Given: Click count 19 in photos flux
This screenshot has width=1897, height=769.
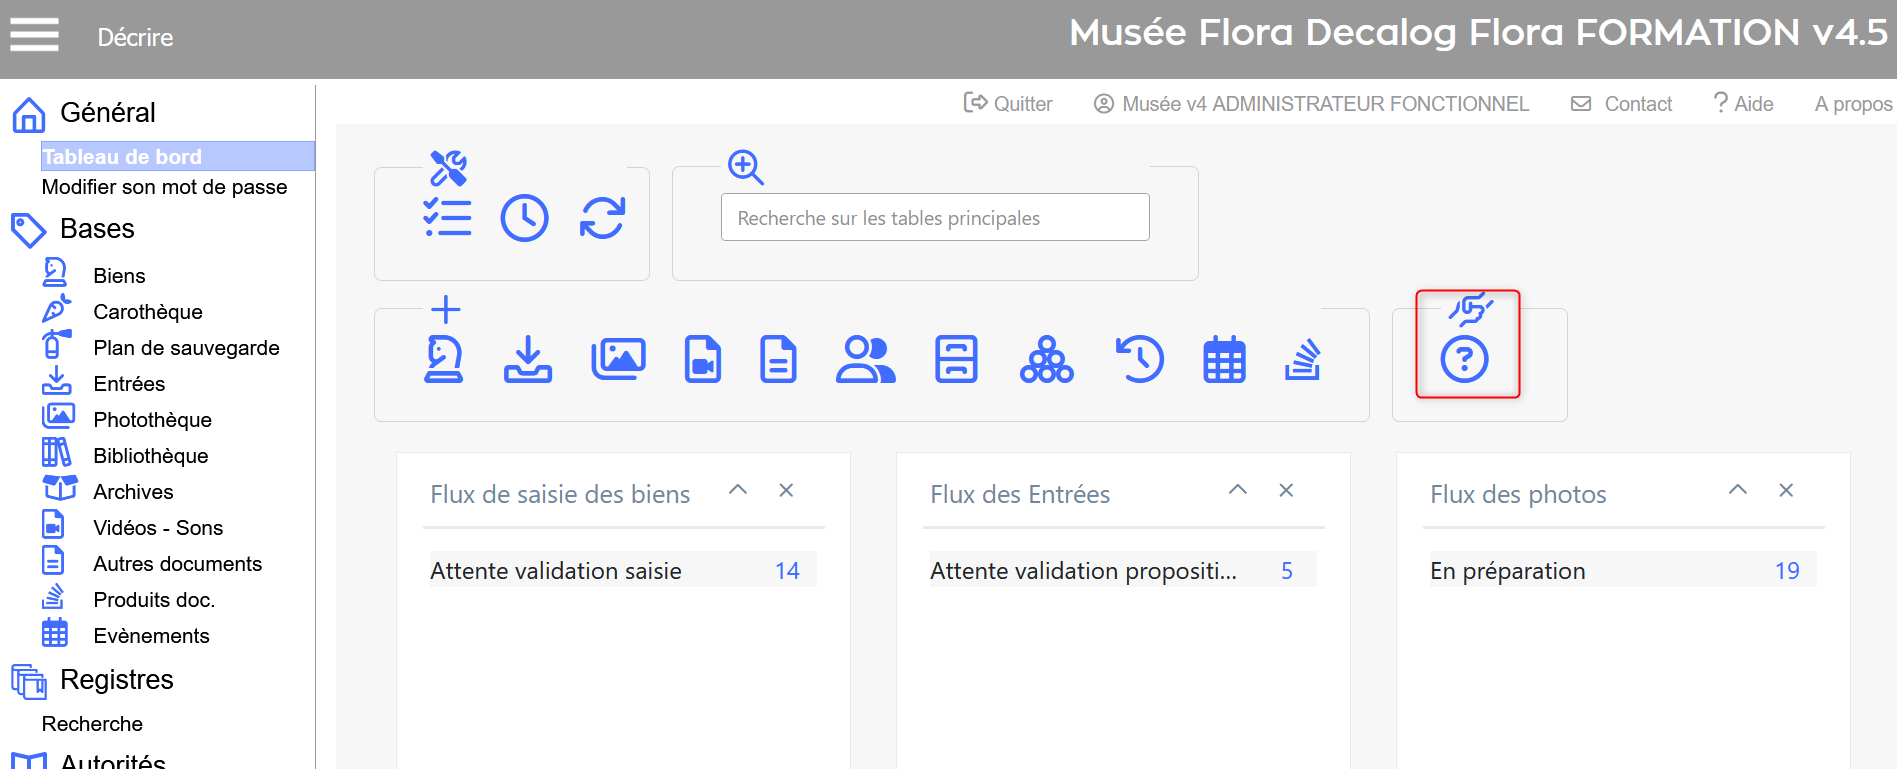Looking at the screenshot, I should (x=1787, y=571).
